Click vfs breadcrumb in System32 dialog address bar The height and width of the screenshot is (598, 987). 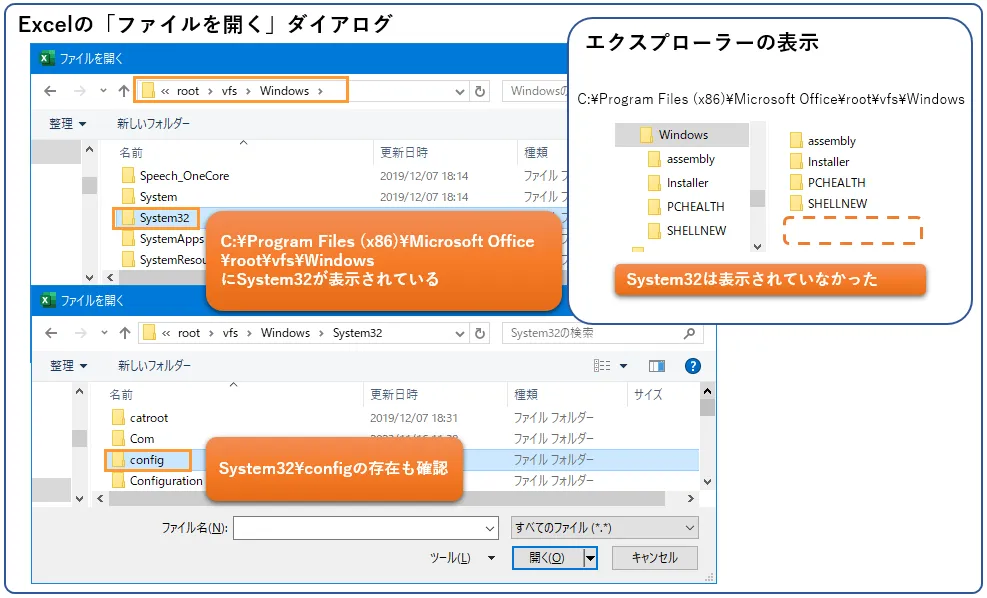coord(230,333)
